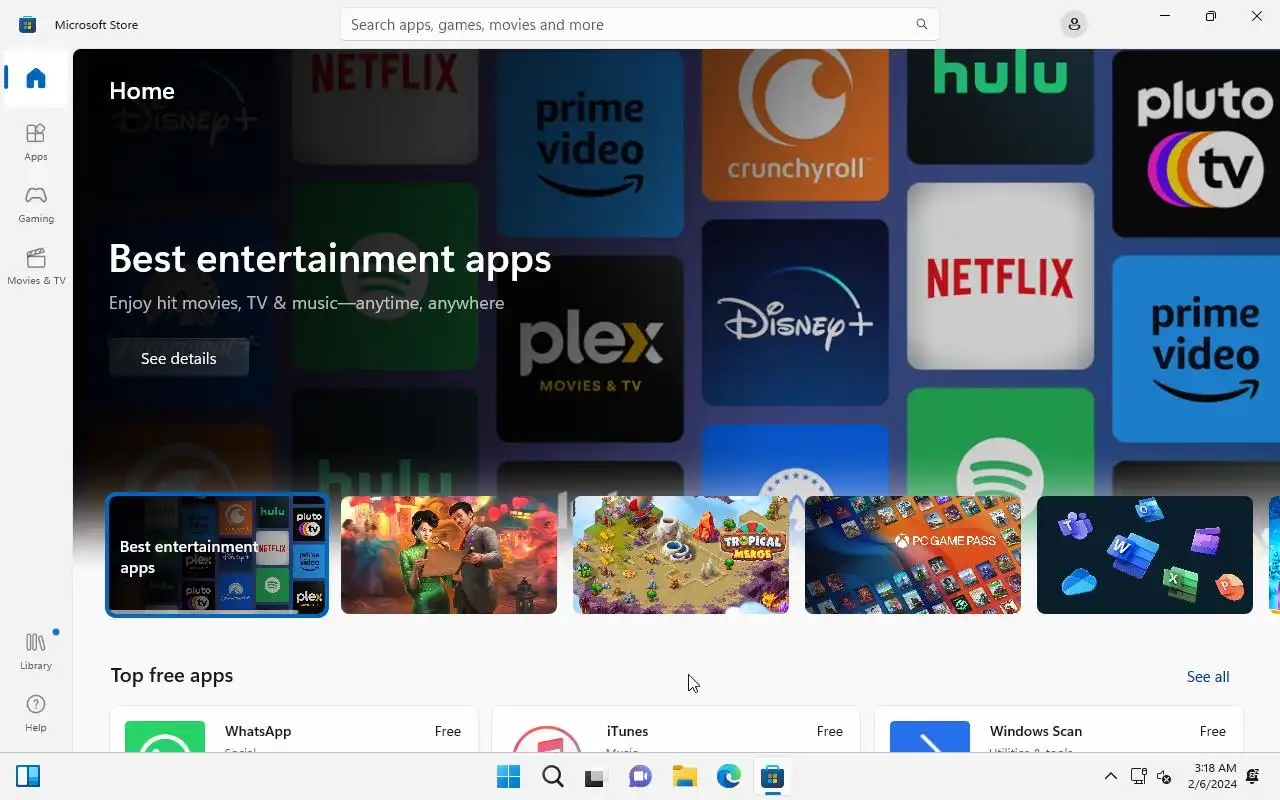Click Free price label on iTunes
This screenshot has height=800, width=1280.
tap(830, 731)
